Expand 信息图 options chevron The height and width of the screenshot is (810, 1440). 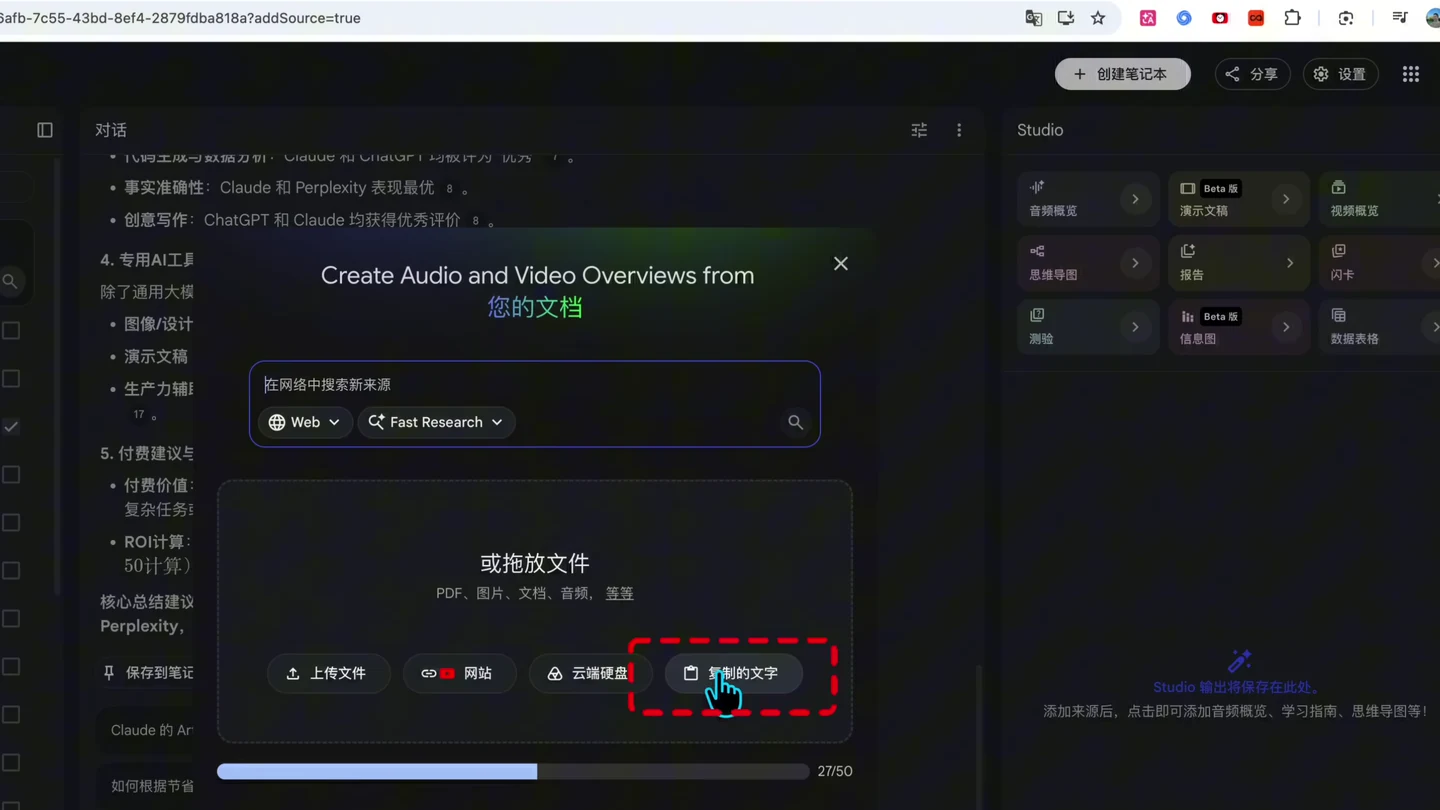coord(1286,327)
